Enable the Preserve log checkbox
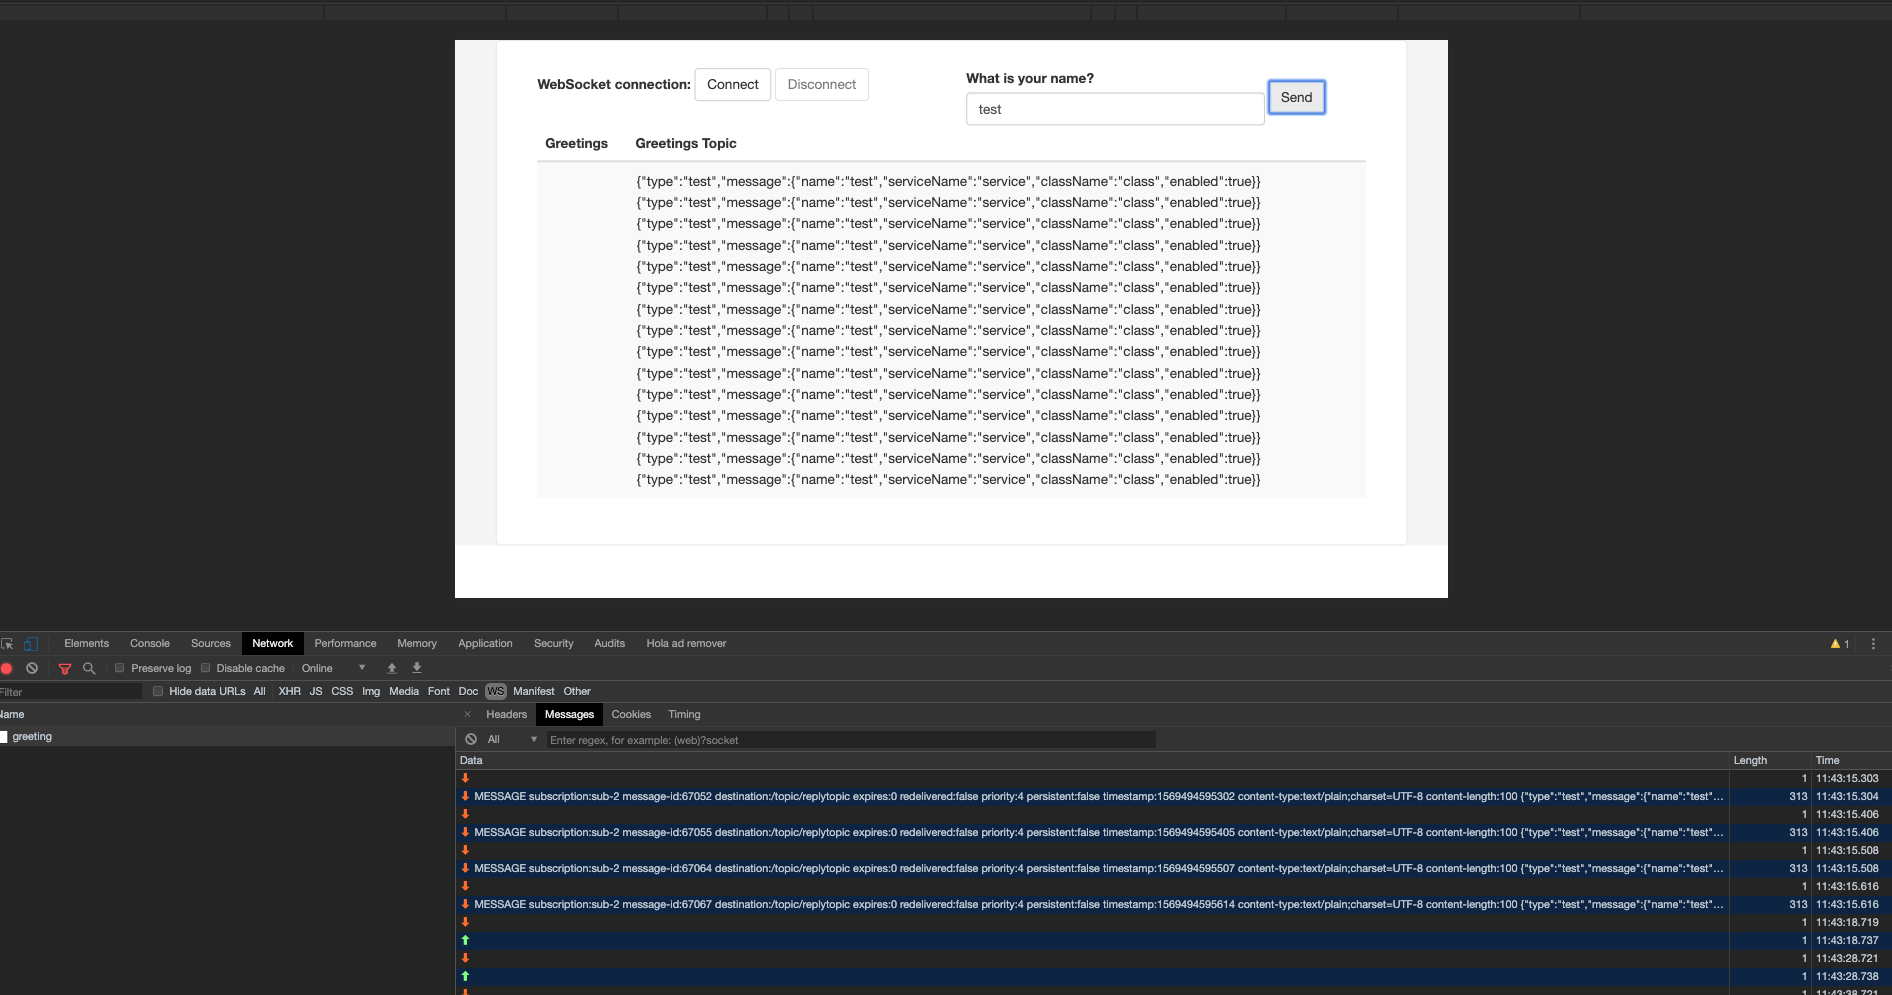This screenshot has height=995, width=1892. pos(120,668)
